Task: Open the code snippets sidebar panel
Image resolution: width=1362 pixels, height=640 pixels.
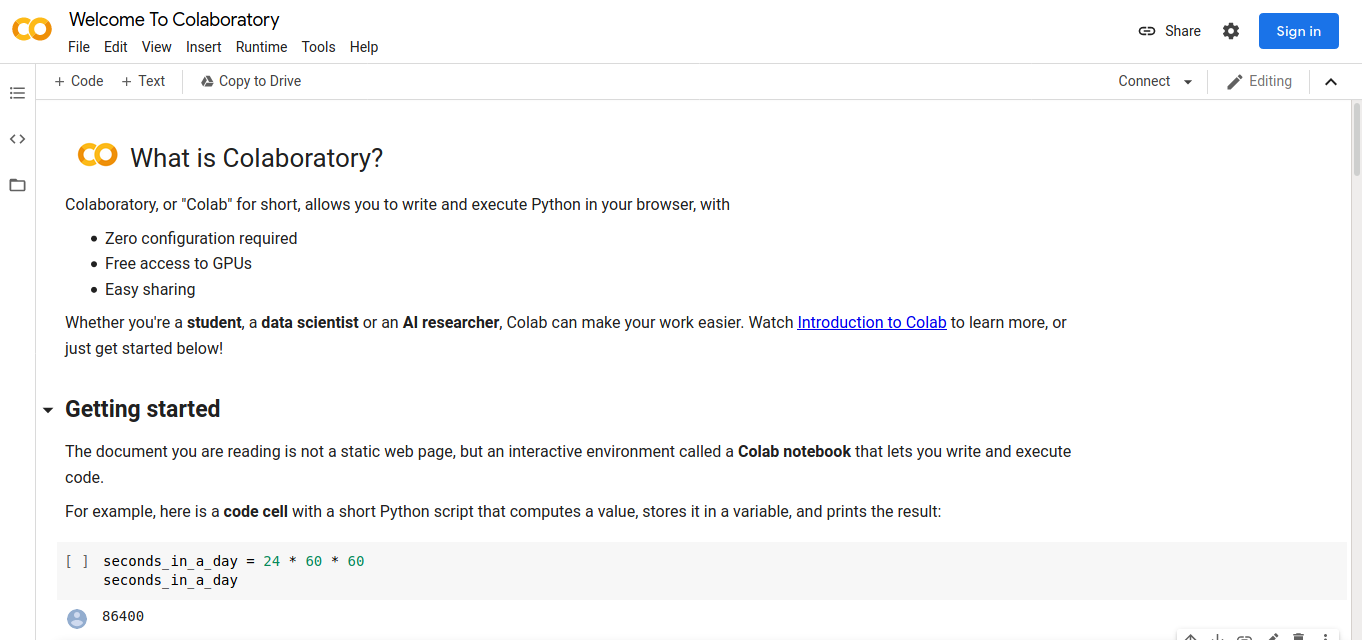Action: pos(17,139)
